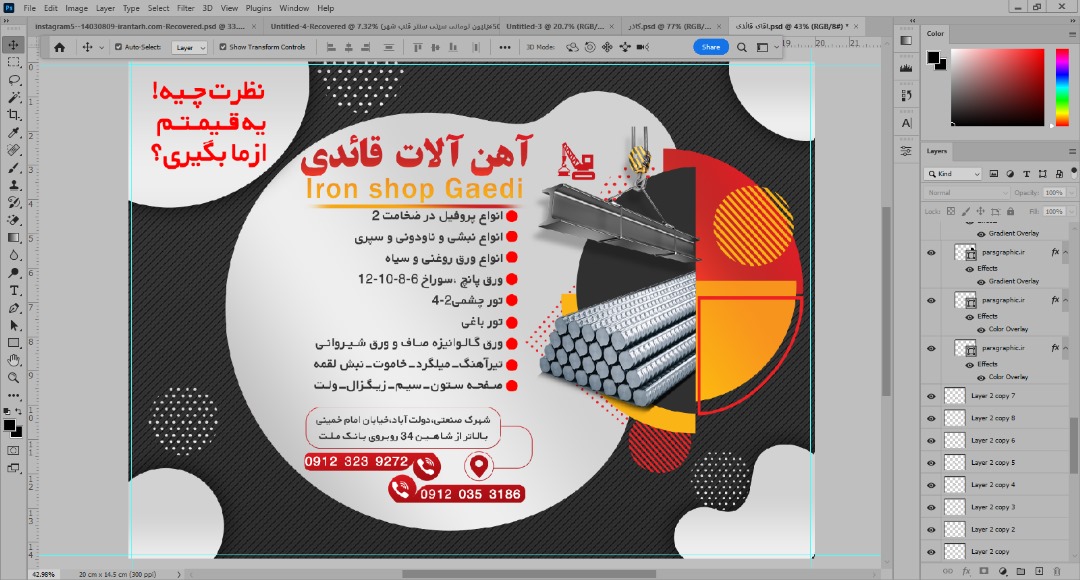1080x580 pixels.
Task: Select the Lasso tool
Action: (14, 80)
